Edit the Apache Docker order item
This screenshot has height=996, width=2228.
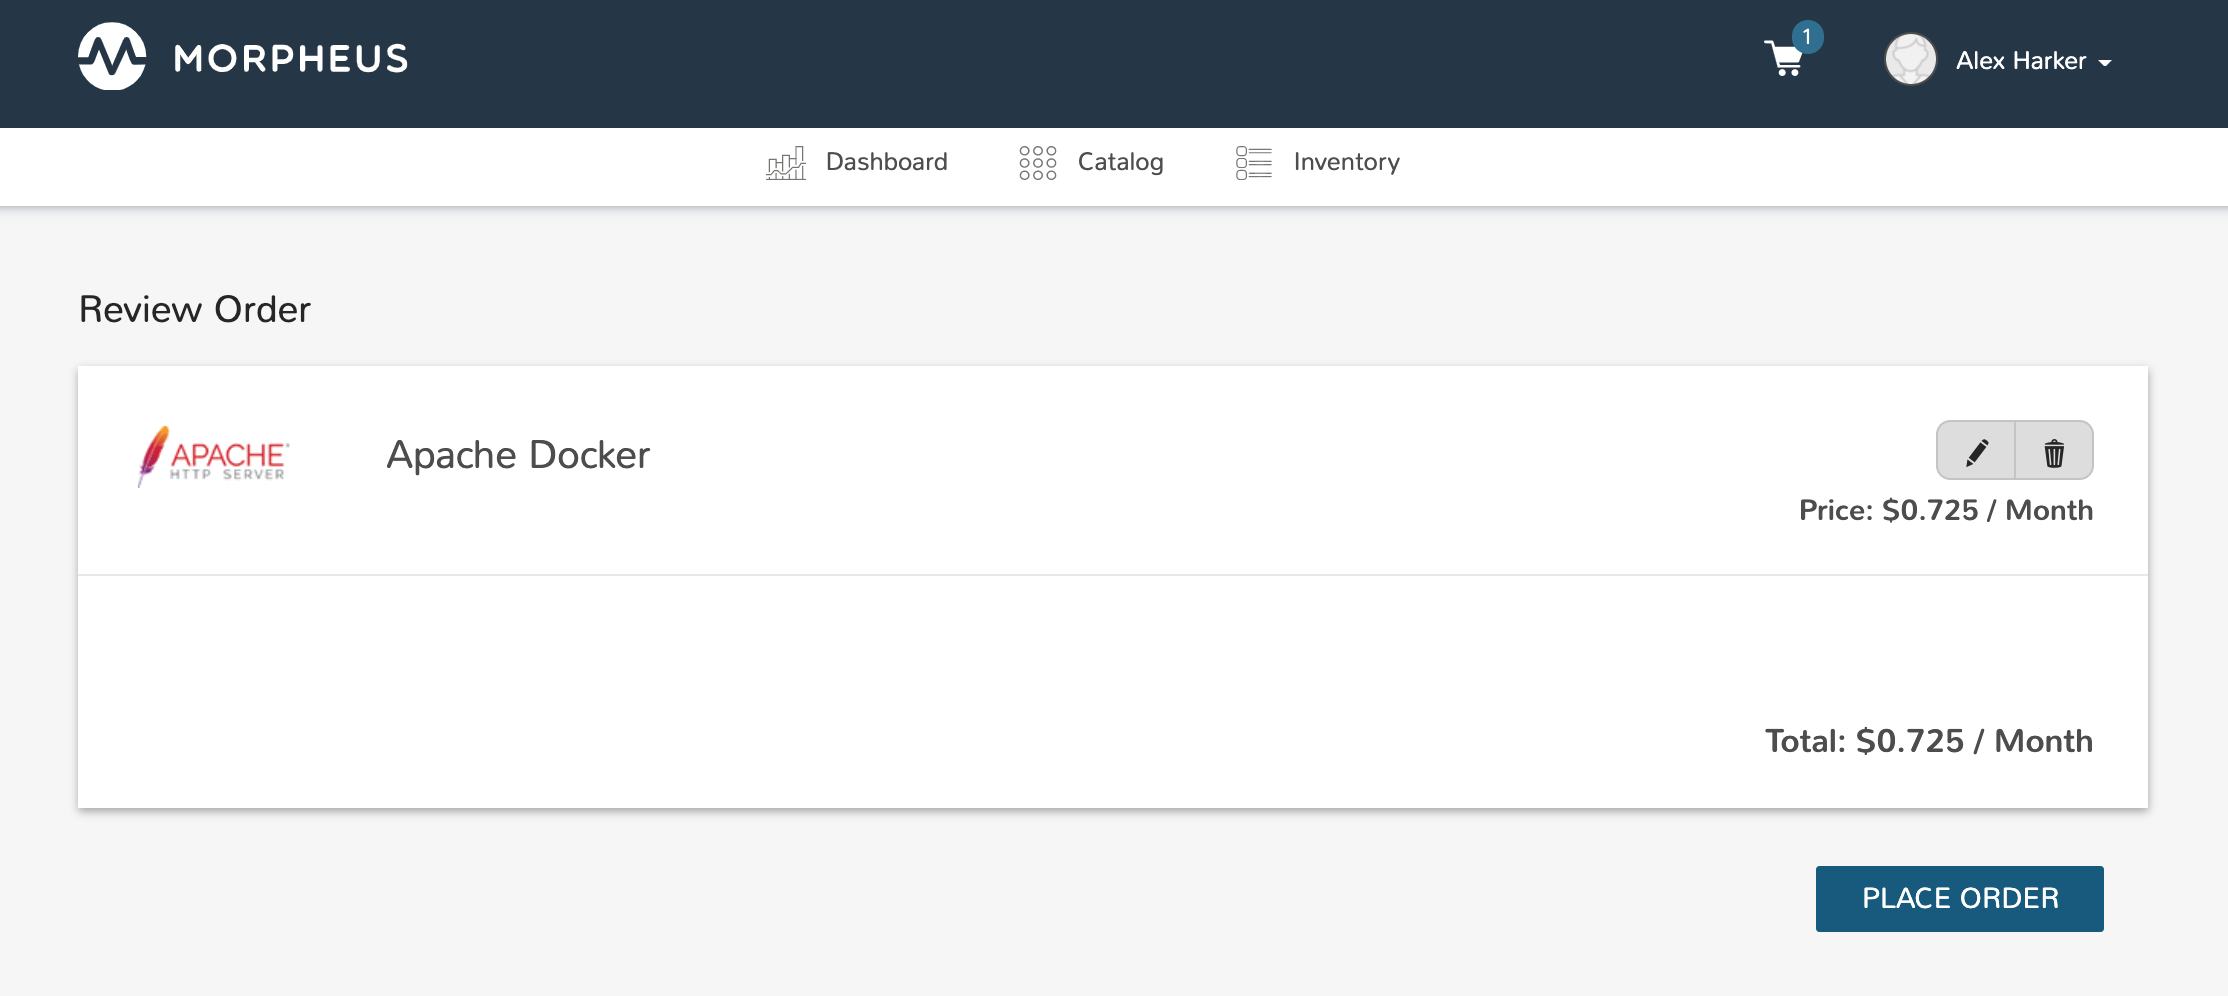pos(1976,452)
